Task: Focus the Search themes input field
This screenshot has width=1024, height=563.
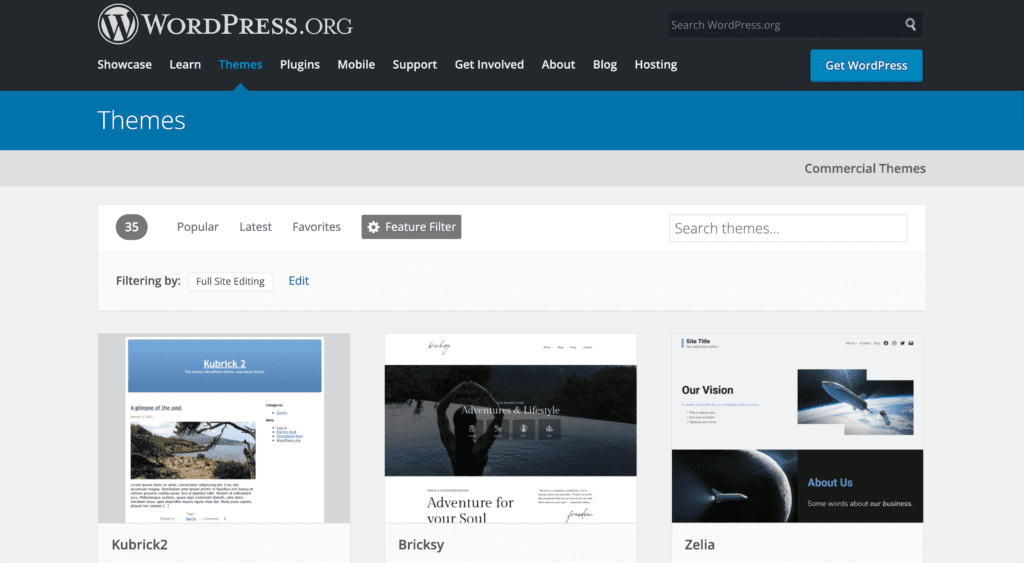Action: pos(788,228)
